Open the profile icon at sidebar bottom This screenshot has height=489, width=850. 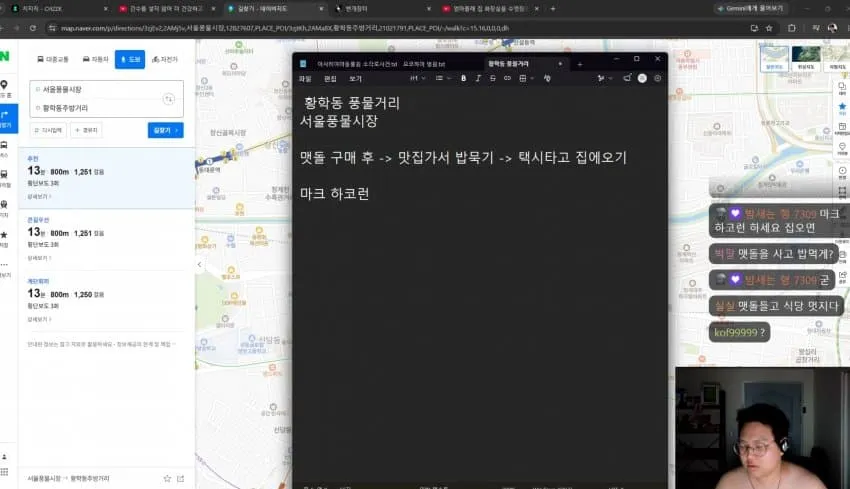point(4,457)
